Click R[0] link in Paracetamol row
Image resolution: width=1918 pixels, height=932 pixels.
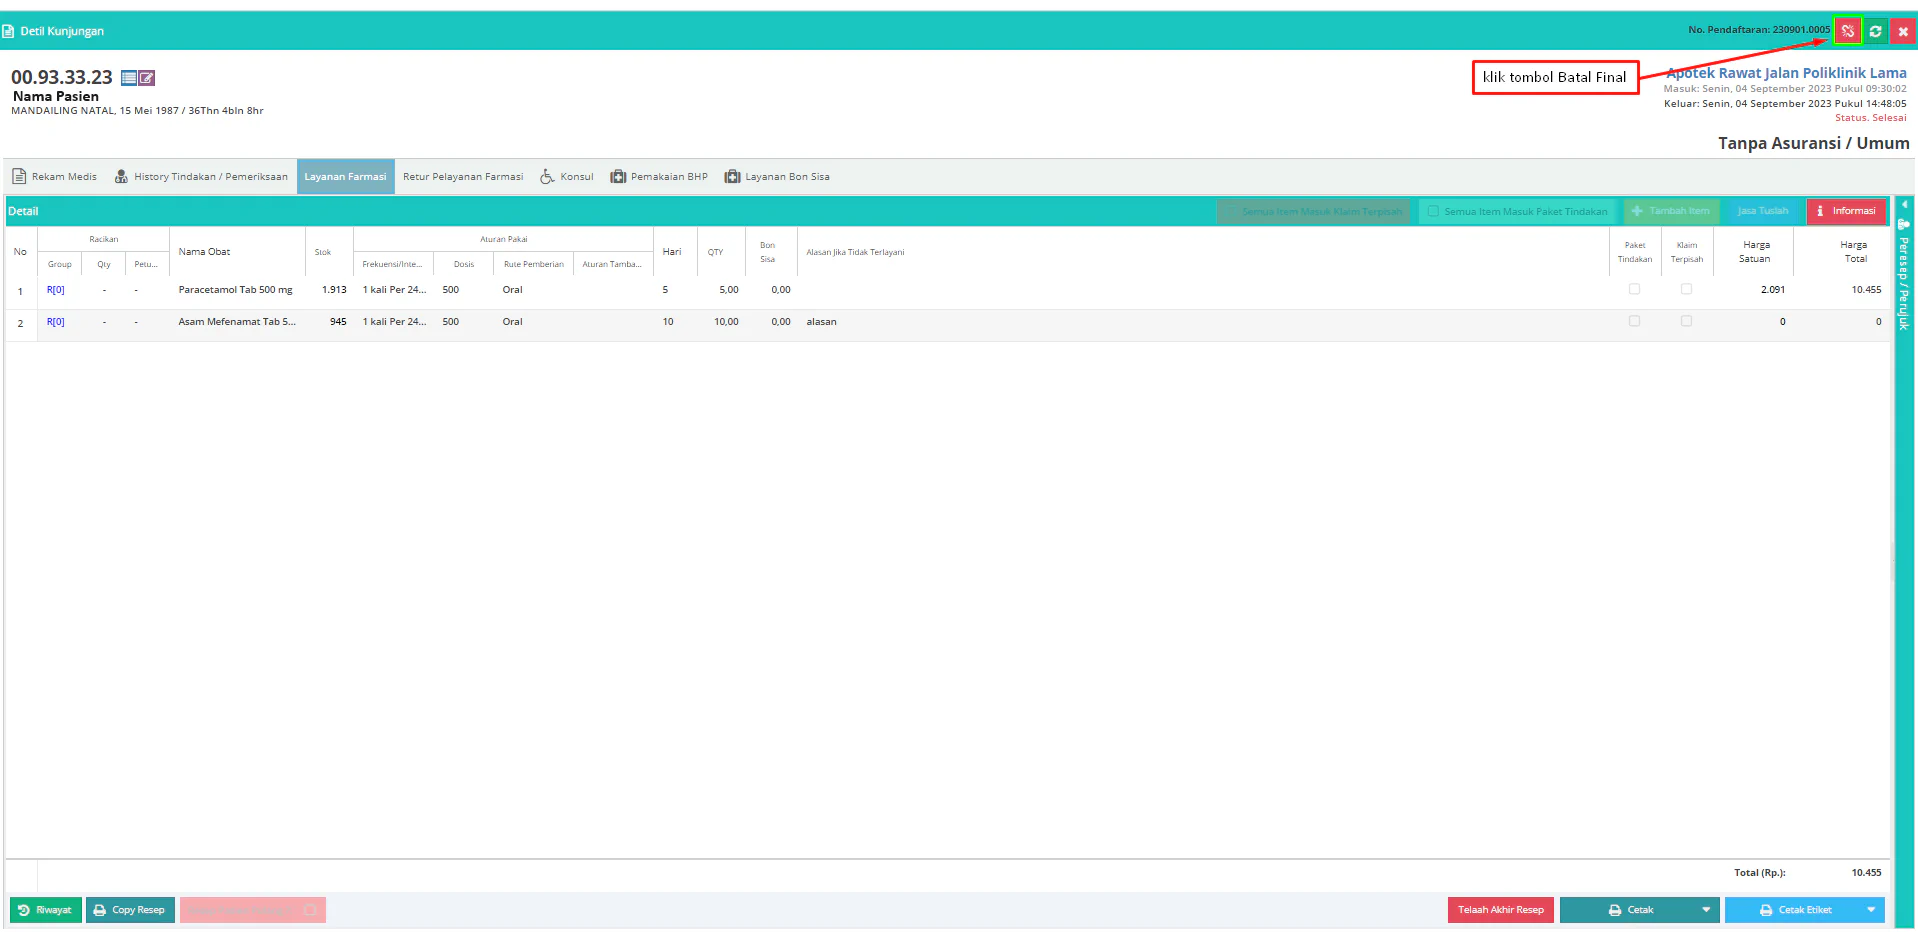[55, 290]
